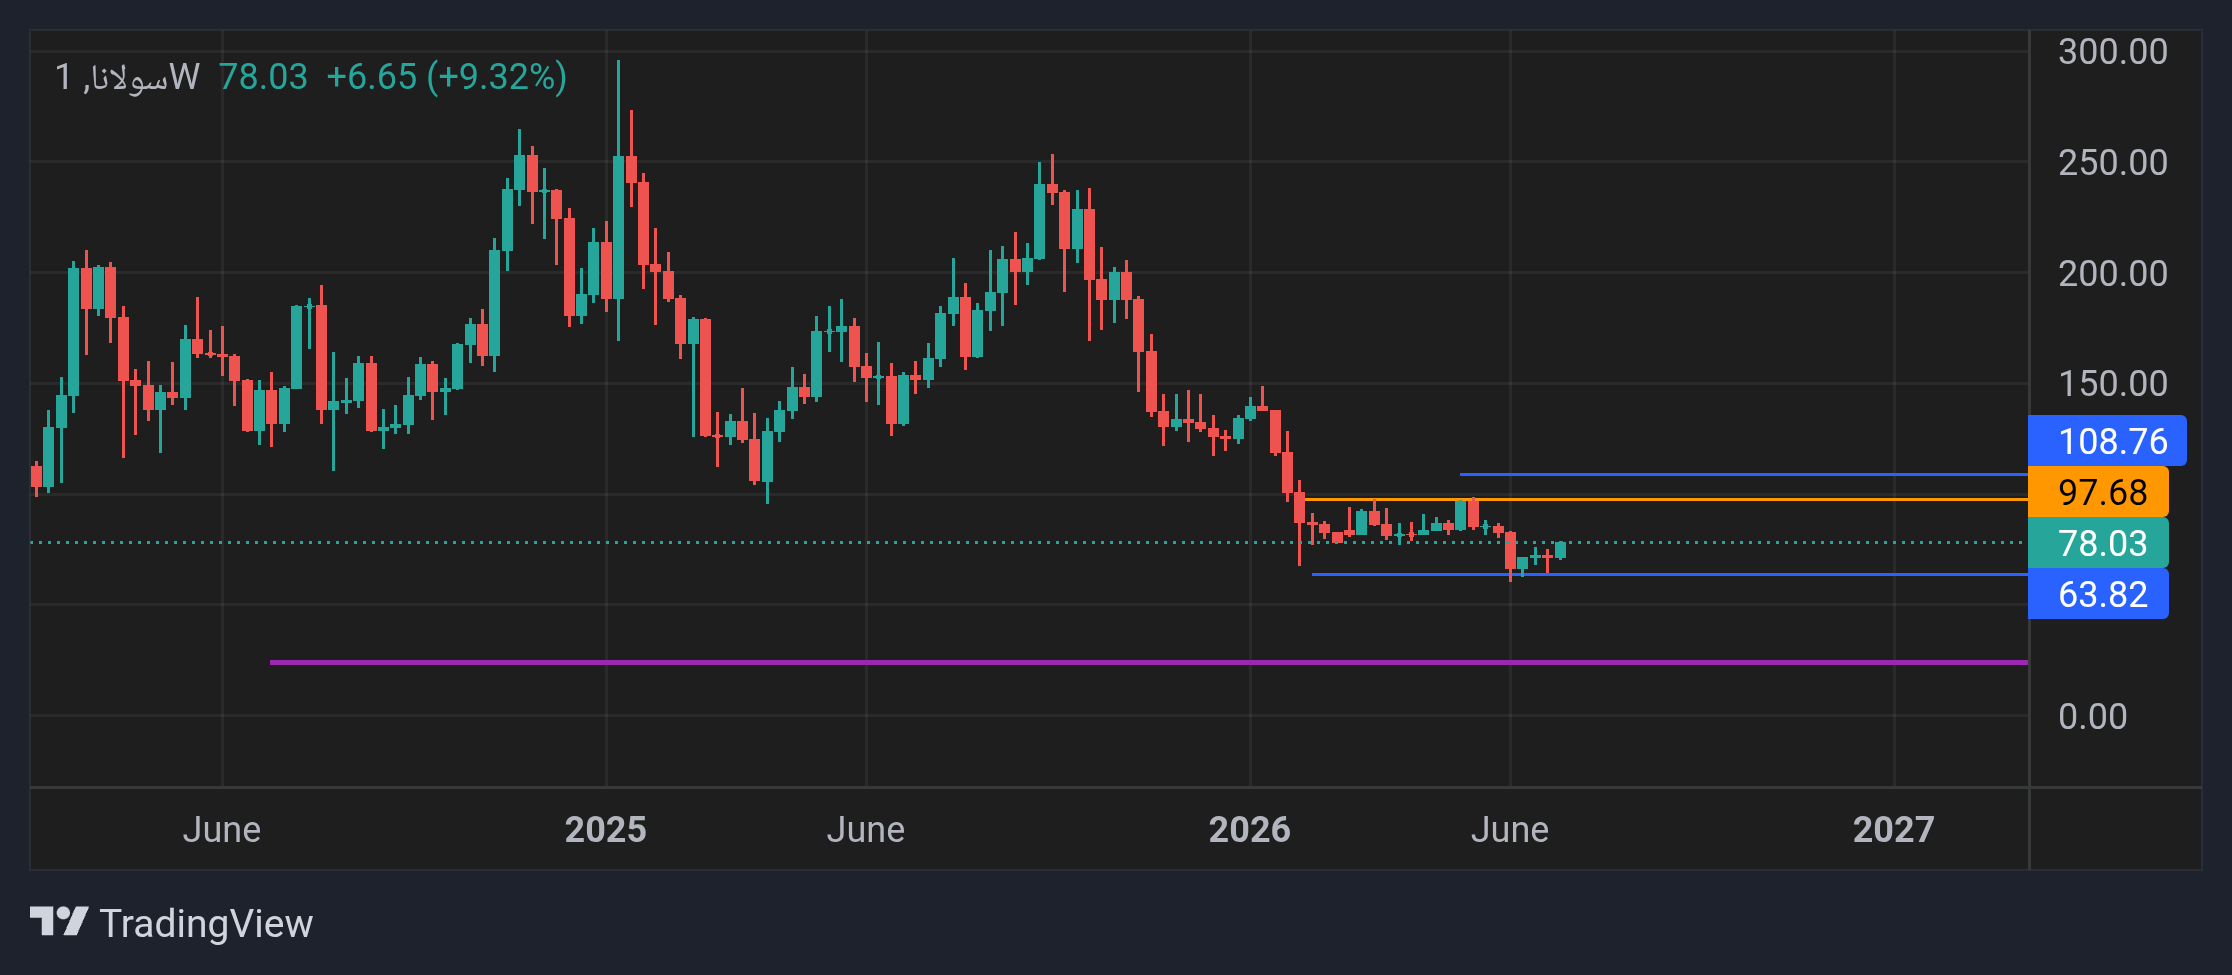Select the blue 63.82 price tag
2232x975 pixels.
point(2098,594)
